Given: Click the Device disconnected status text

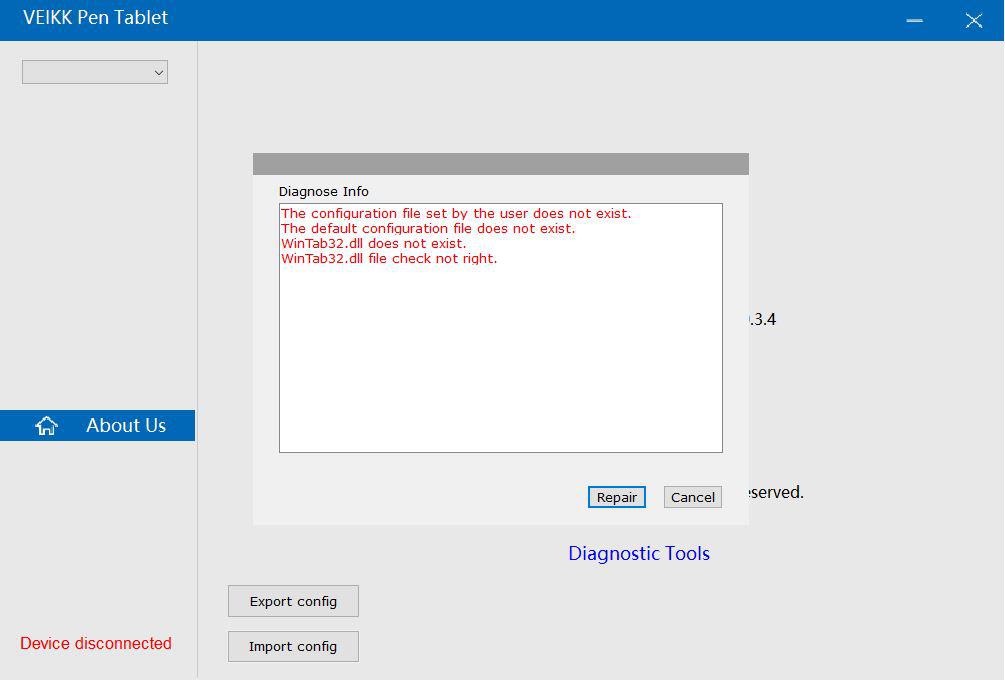Looking at the screenshot, I should click(95, 643).
